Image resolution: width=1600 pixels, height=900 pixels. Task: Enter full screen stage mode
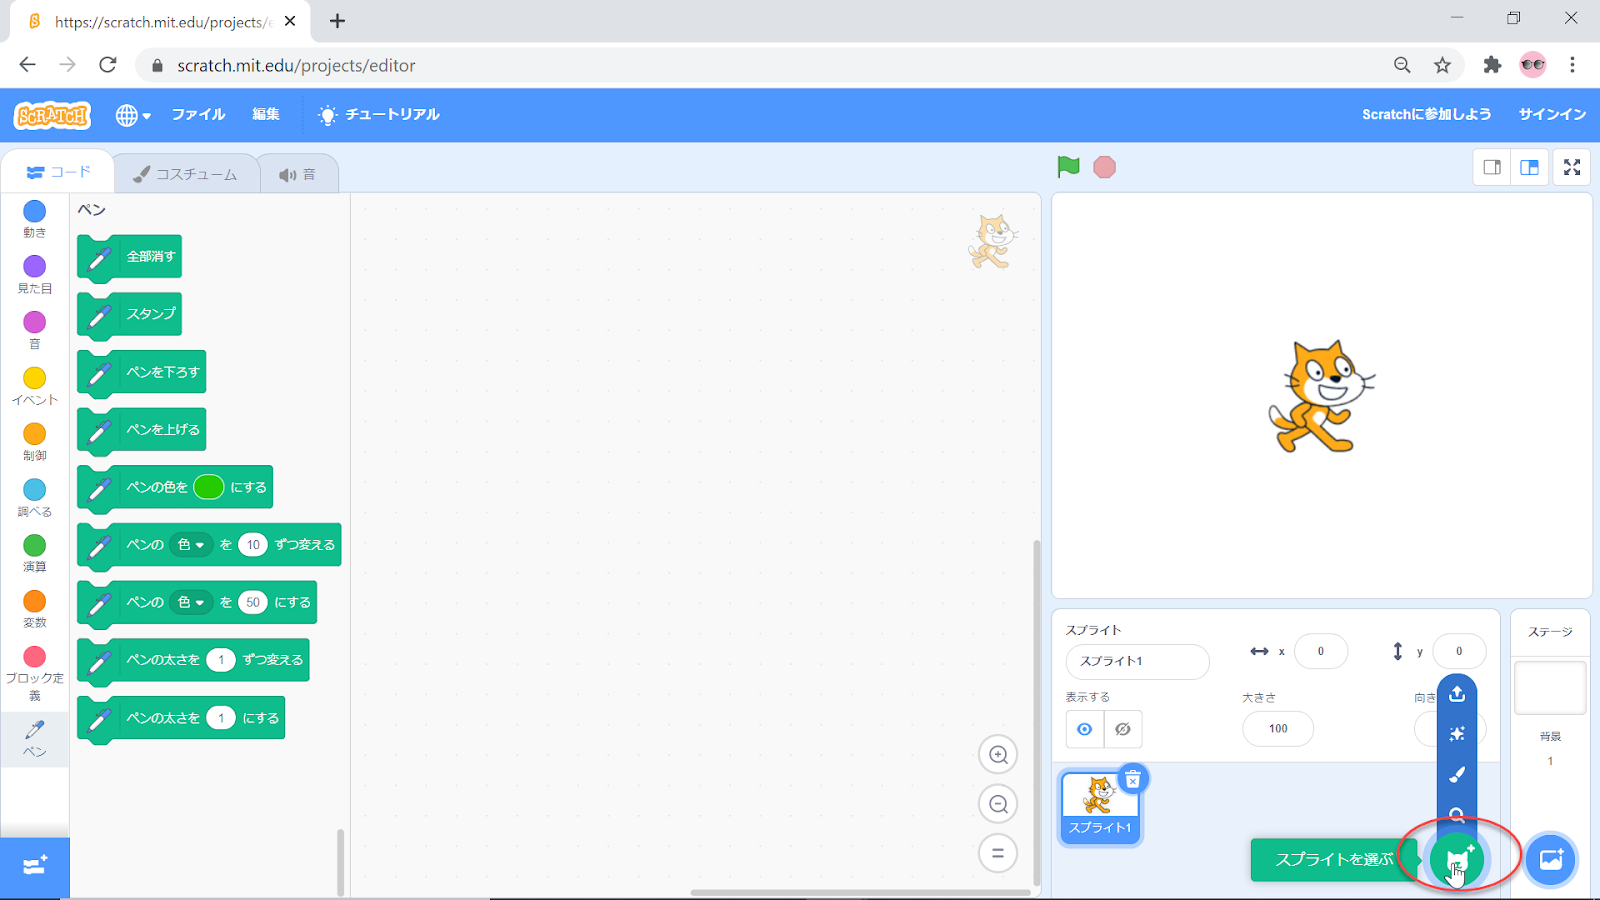[1572, 167]
